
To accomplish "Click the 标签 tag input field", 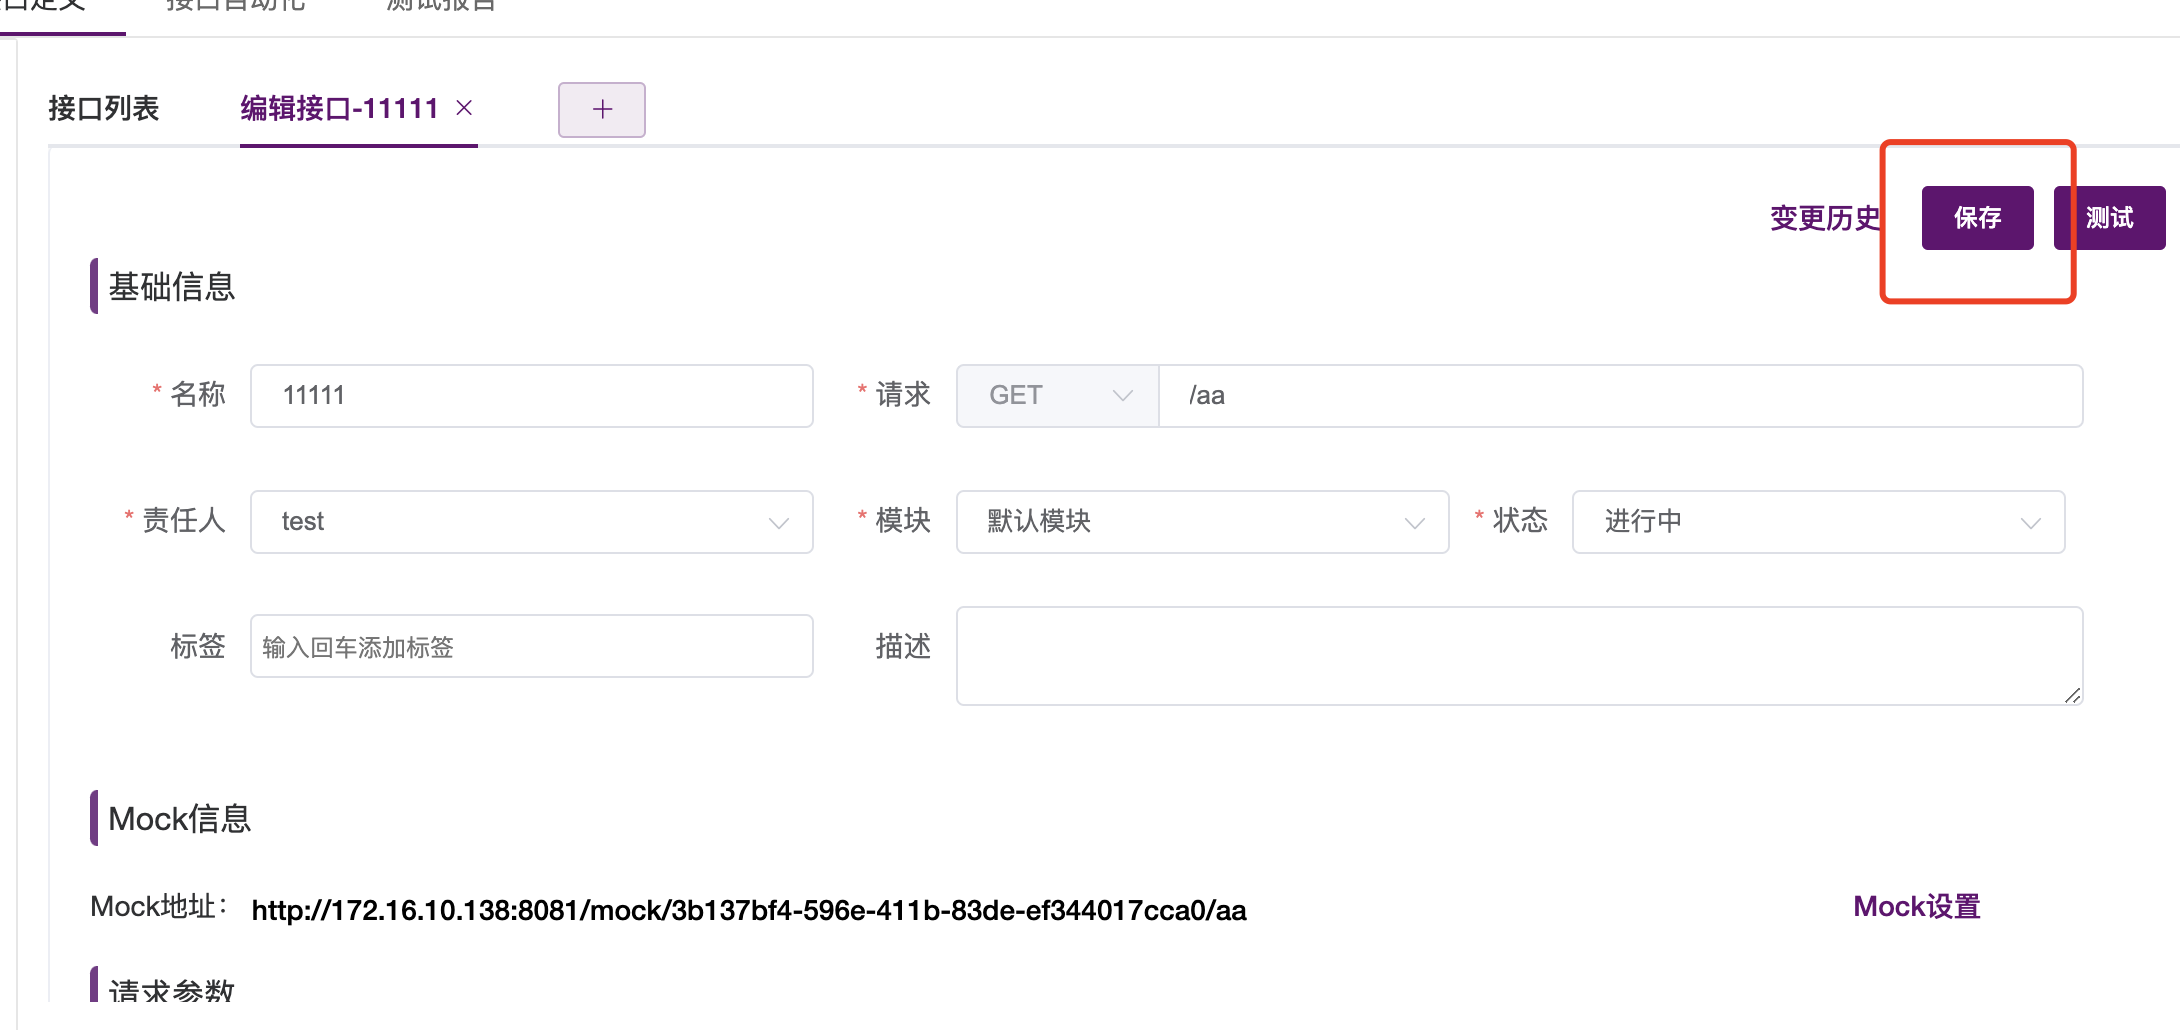I will (530, 646).
